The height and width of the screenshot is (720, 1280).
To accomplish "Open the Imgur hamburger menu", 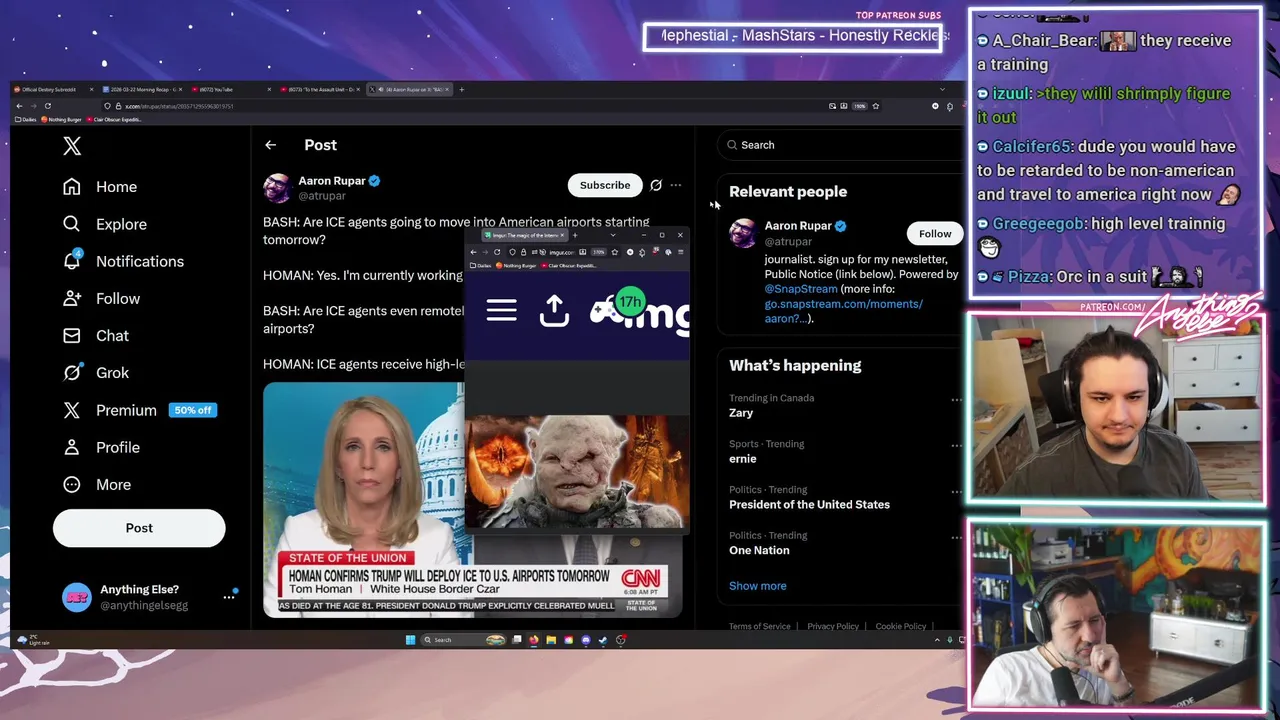I will [502, 311].
